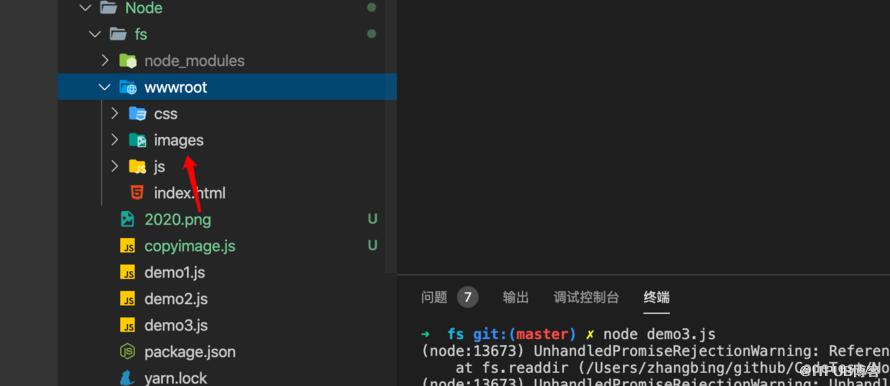Click the modified dot on fs row
The height and width of the screenshot is (386, 890).
click(x=371, y=34)
